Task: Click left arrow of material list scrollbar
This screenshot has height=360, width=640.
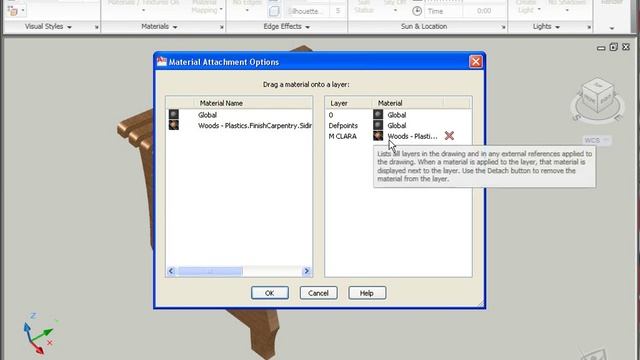Action: 171,271
